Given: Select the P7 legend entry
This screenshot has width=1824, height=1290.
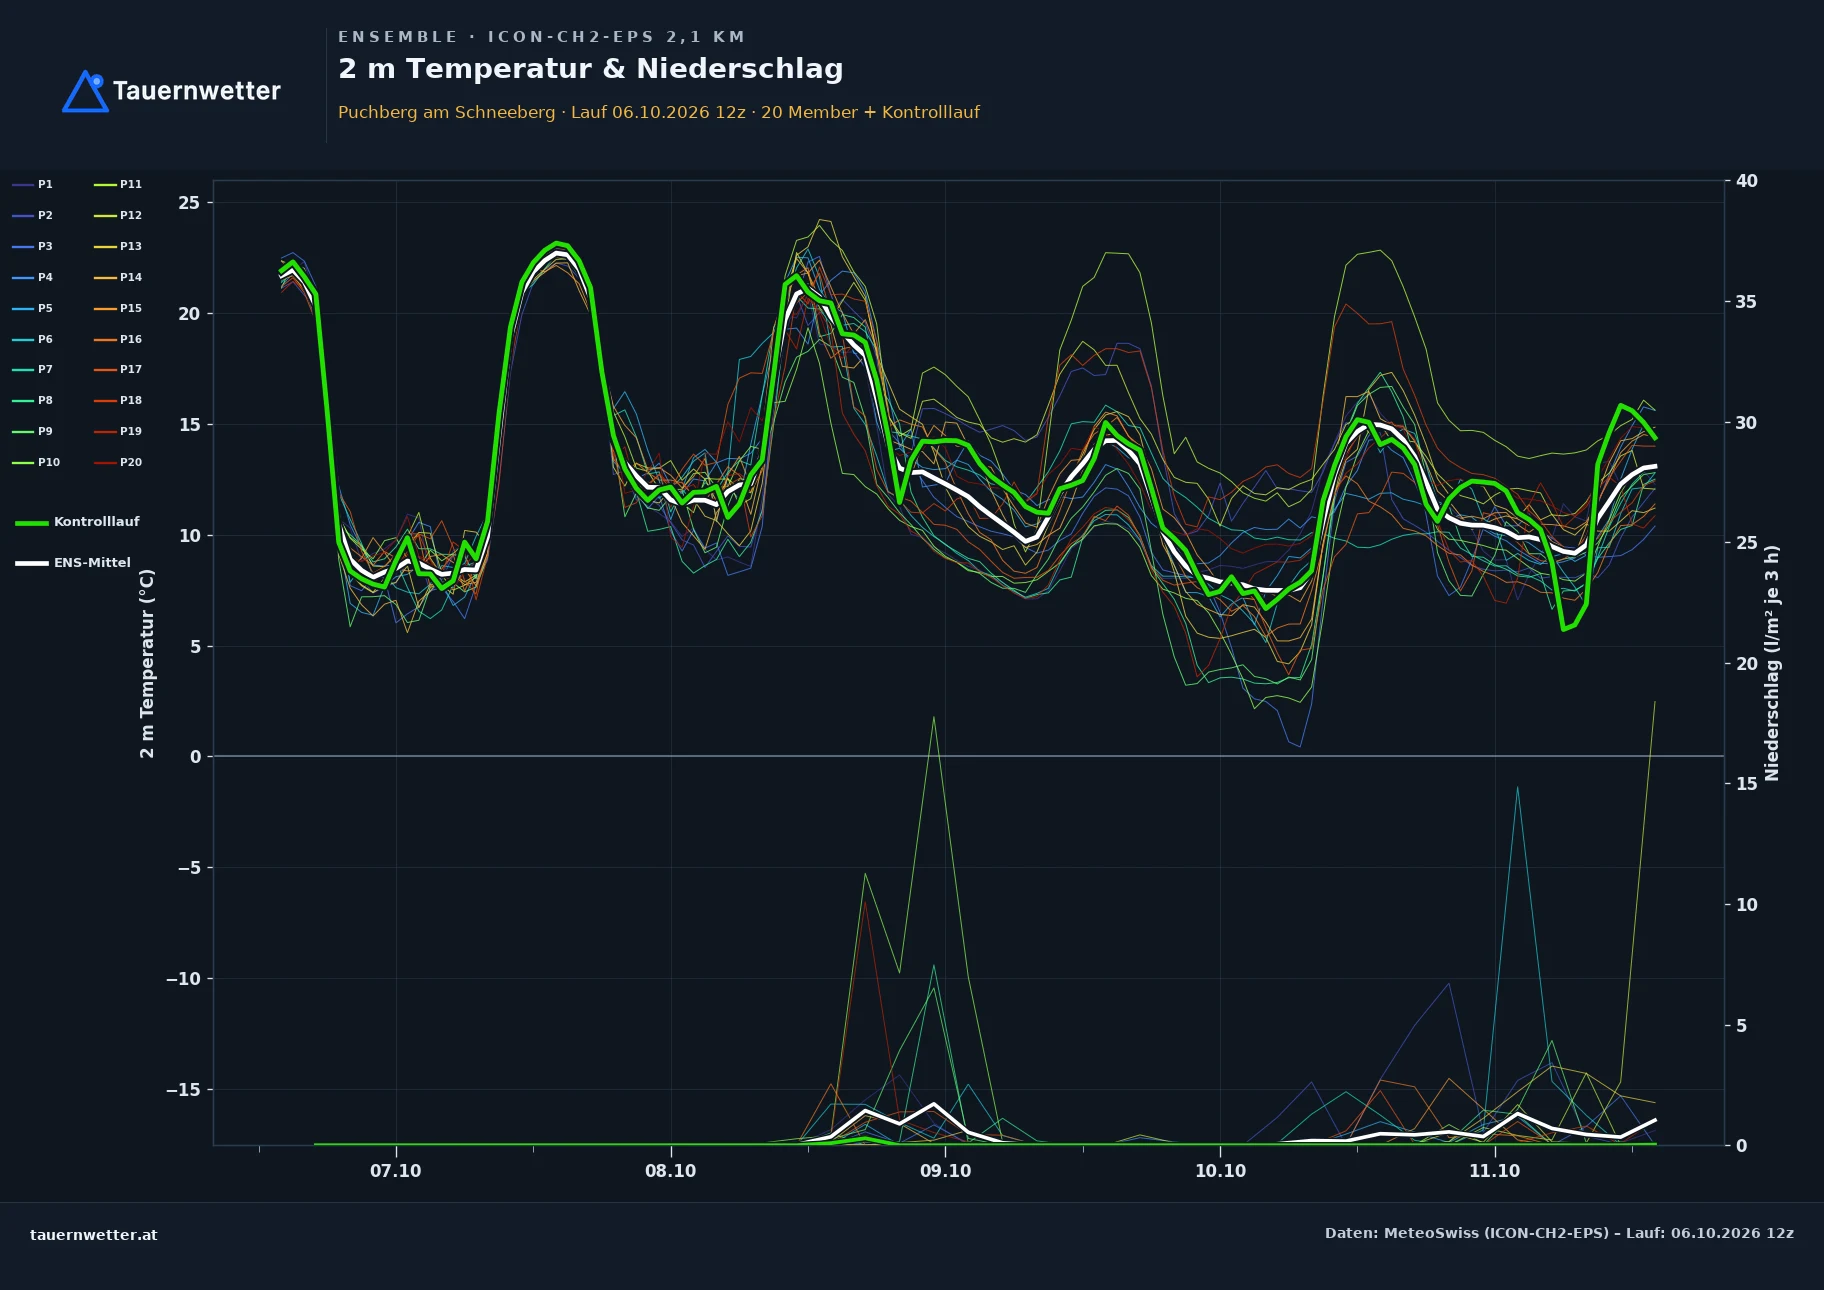Looking at the screenshot, I should [32, 369].
